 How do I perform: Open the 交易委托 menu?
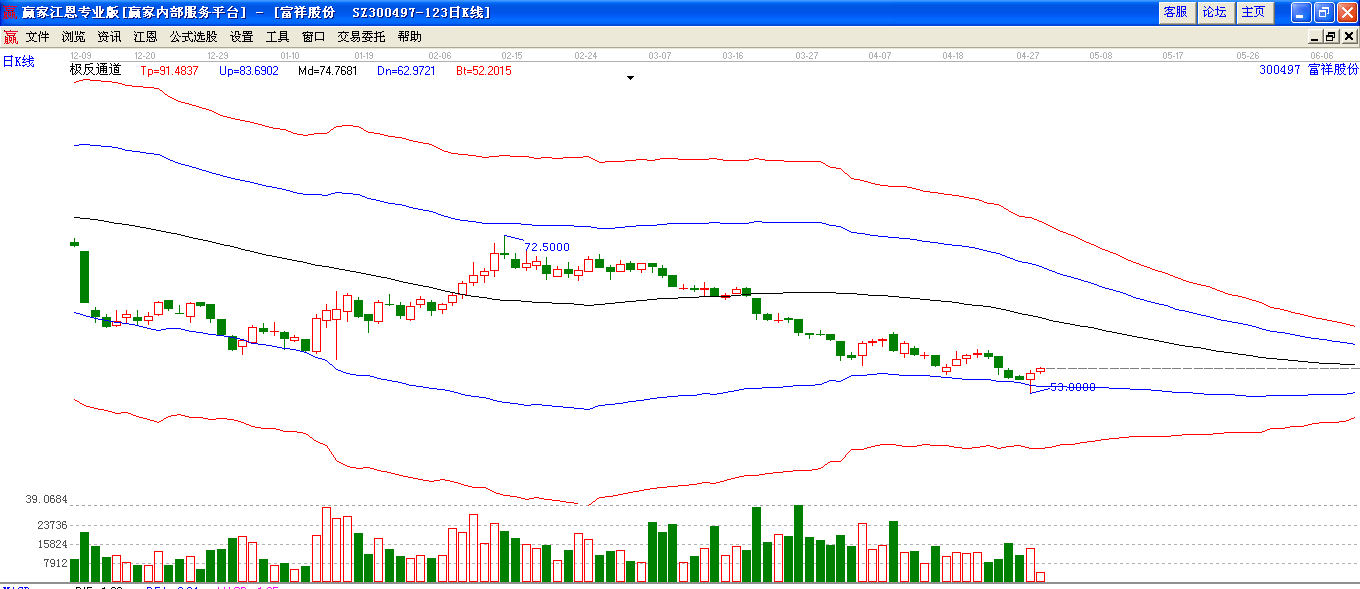361,37
